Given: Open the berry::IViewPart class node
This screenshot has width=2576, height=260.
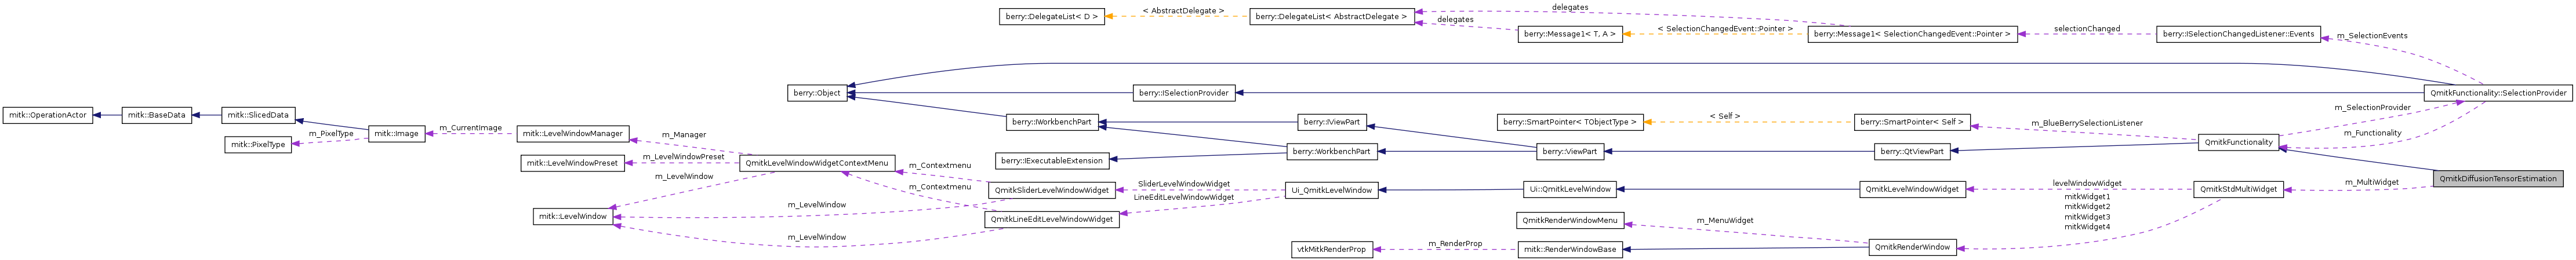Looking at the screenshot, I should click(x=1331, y=122).
